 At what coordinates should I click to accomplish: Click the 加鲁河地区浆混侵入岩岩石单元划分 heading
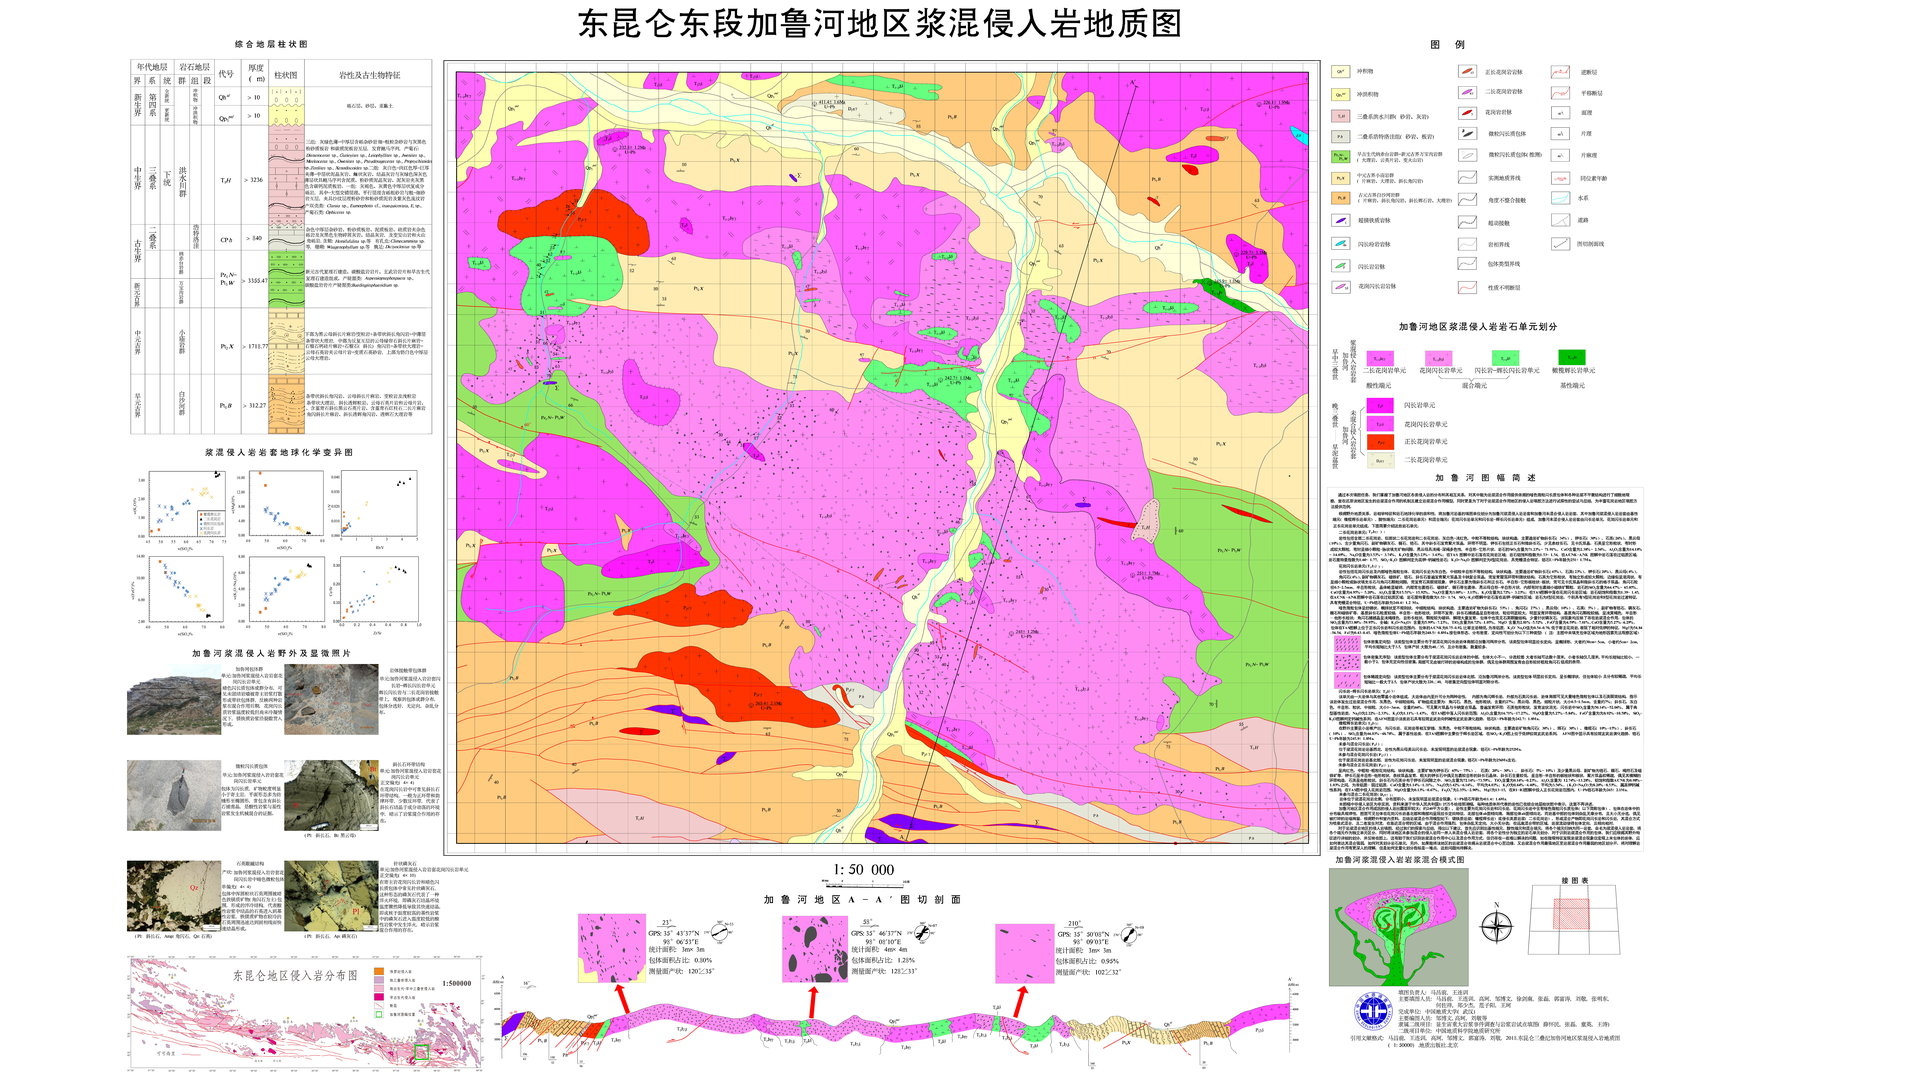pyautogui.click(x=1478, y=326)
